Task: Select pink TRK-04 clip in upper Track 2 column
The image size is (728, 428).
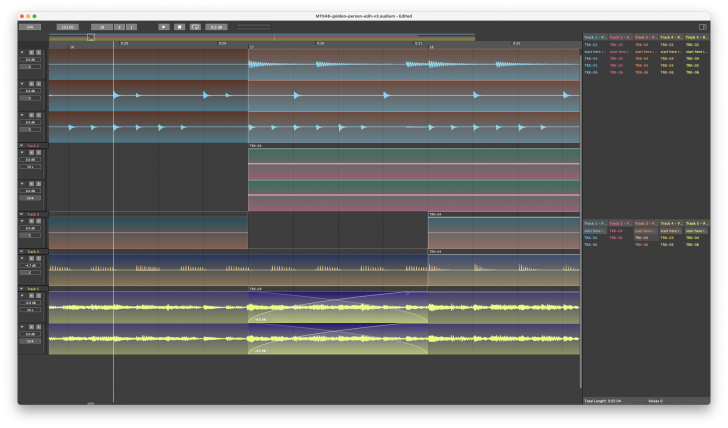Action: (617, 58)
